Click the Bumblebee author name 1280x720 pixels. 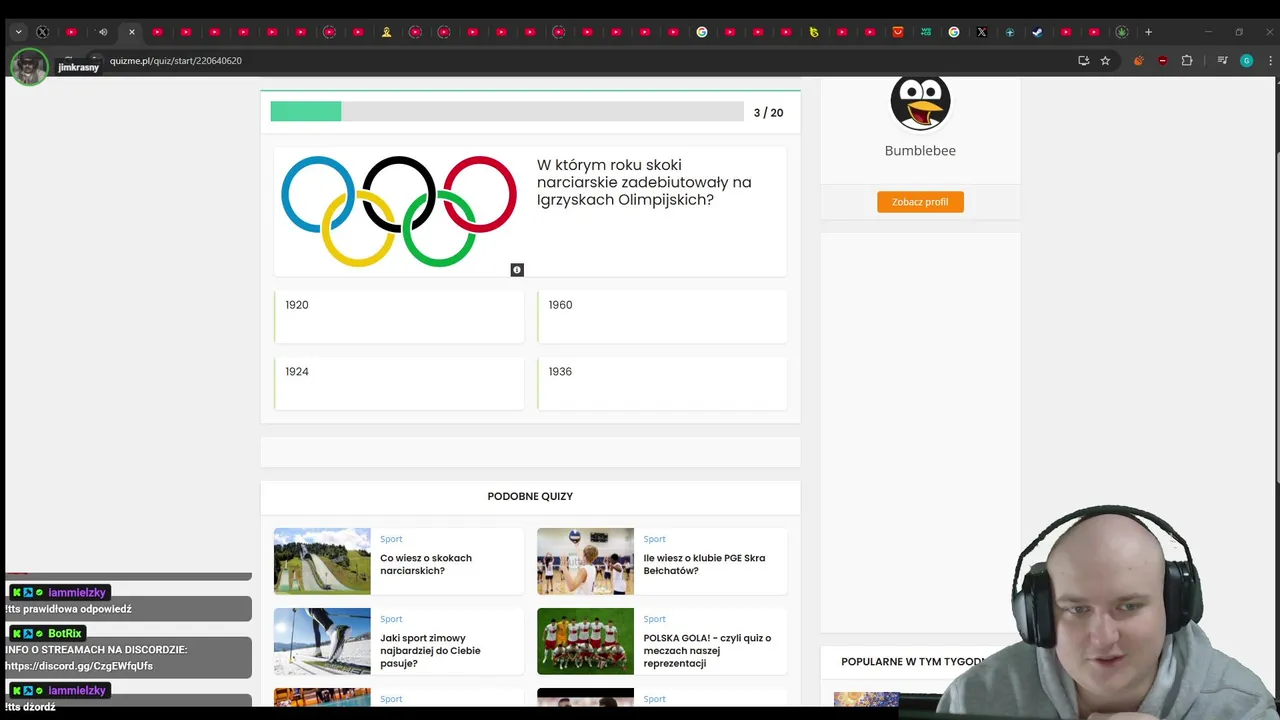pos(920,151)
